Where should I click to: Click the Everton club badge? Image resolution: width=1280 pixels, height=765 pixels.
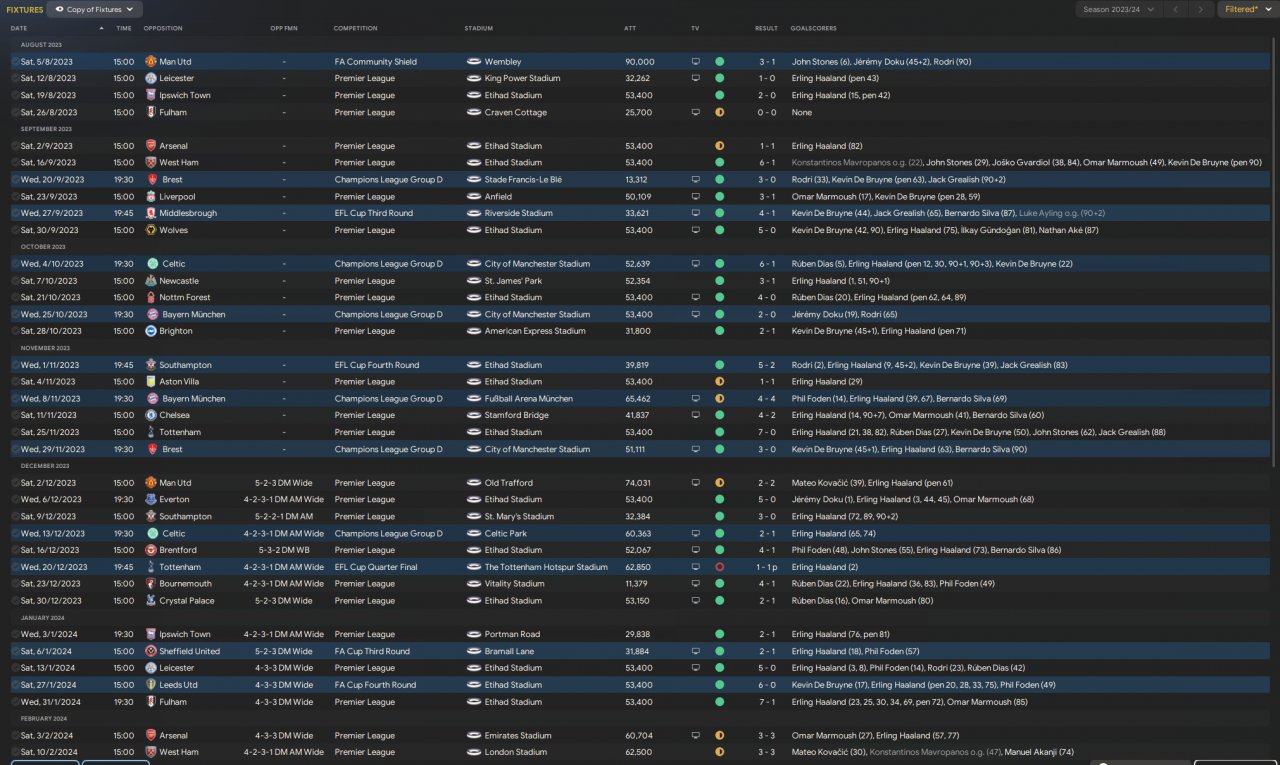[x=151, y=499]
